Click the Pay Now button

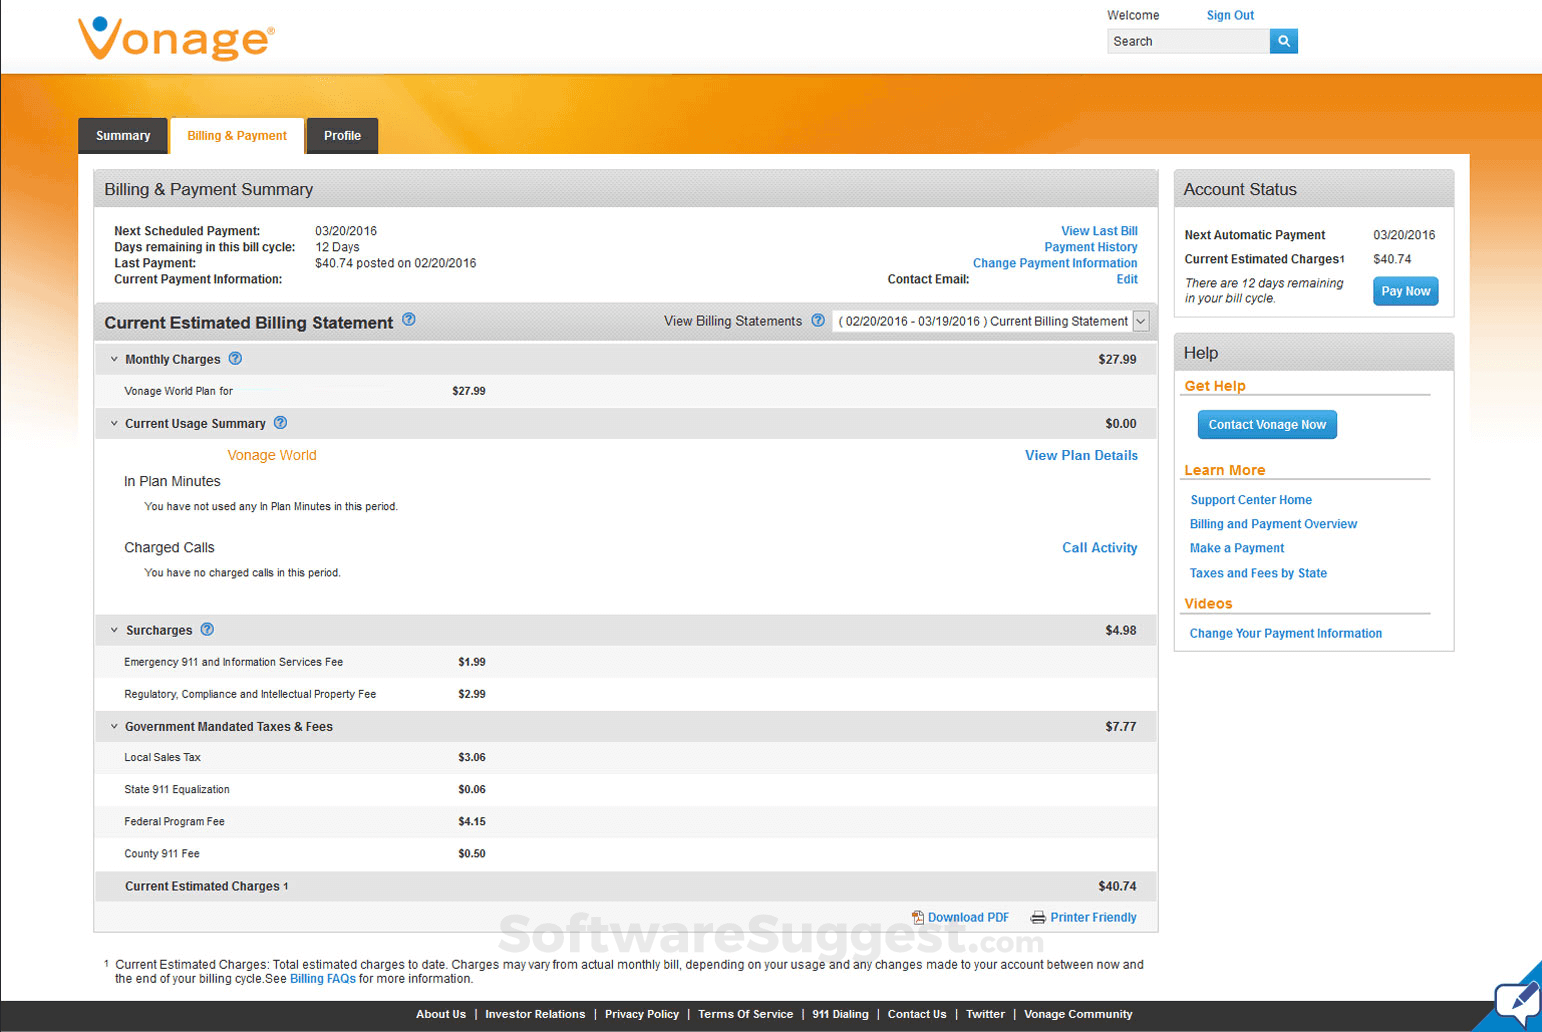tap(1404, 290)
